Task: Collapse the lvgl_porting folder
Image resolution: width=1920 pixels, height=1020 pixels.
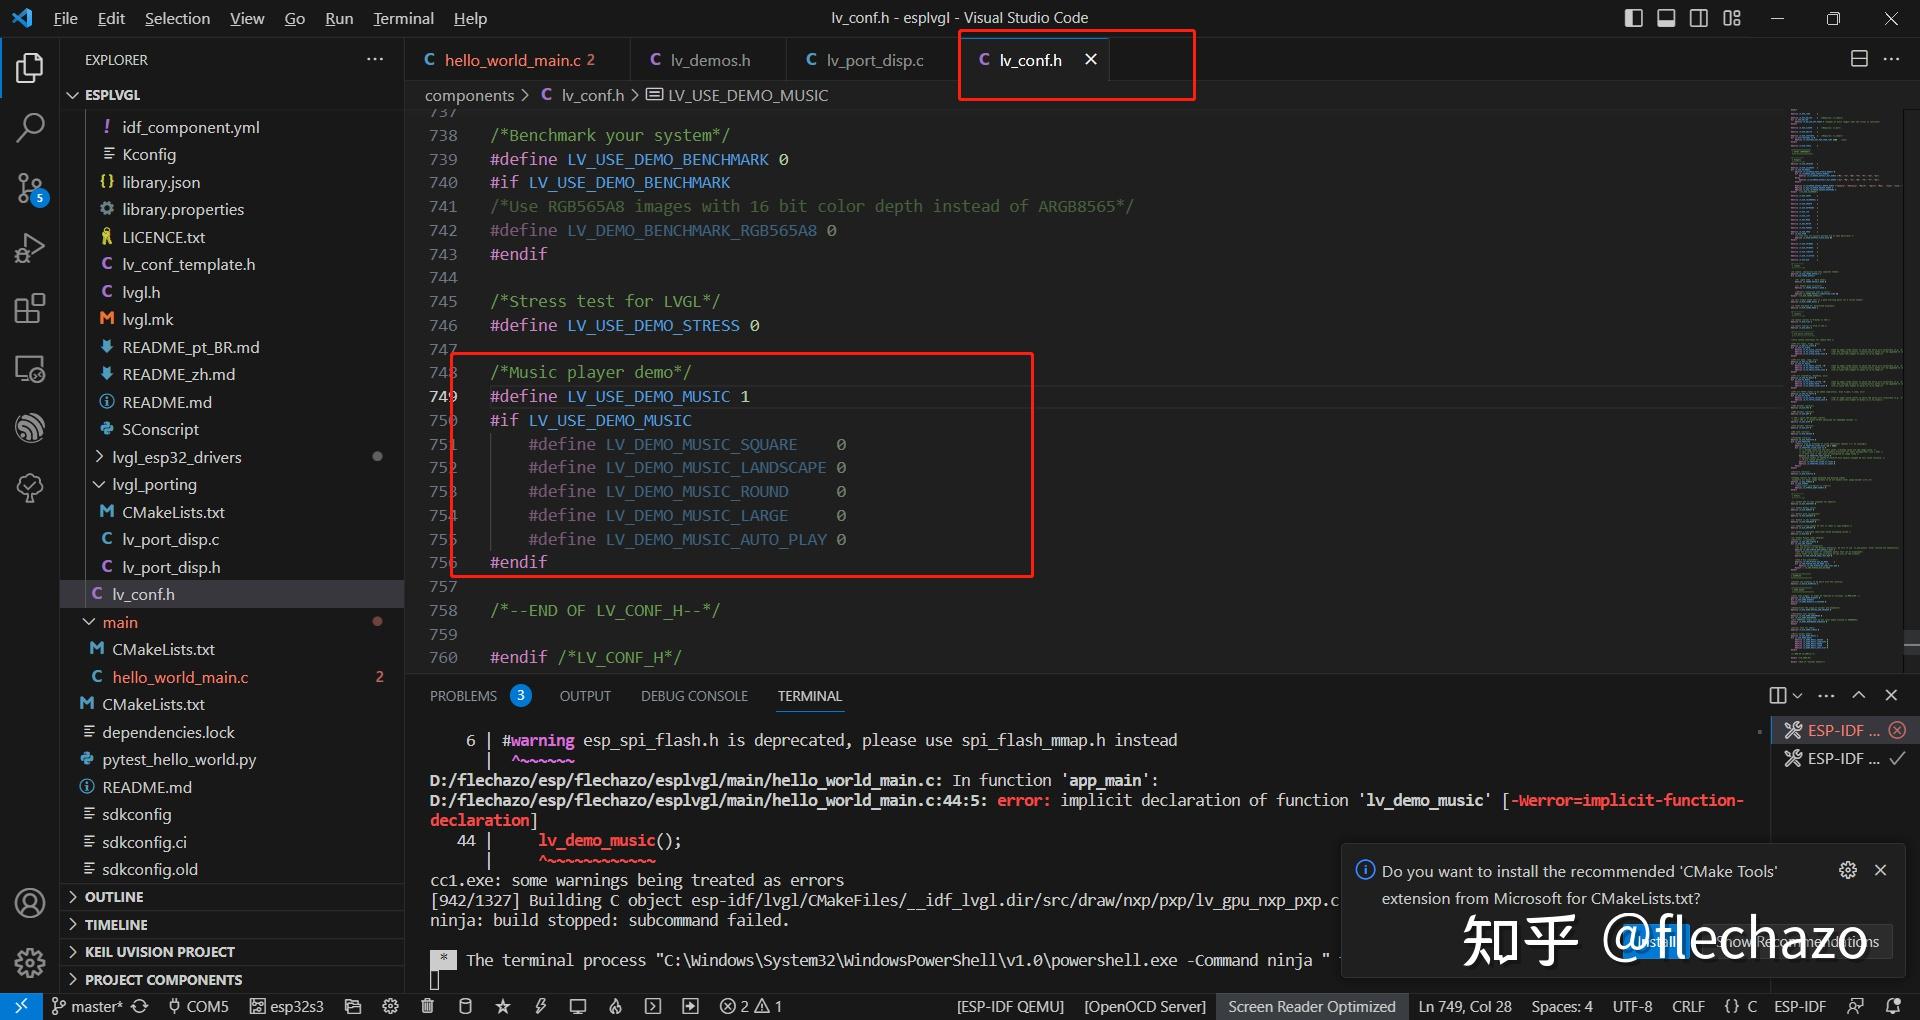Action: pyautogui.click(x=154, y=484)
